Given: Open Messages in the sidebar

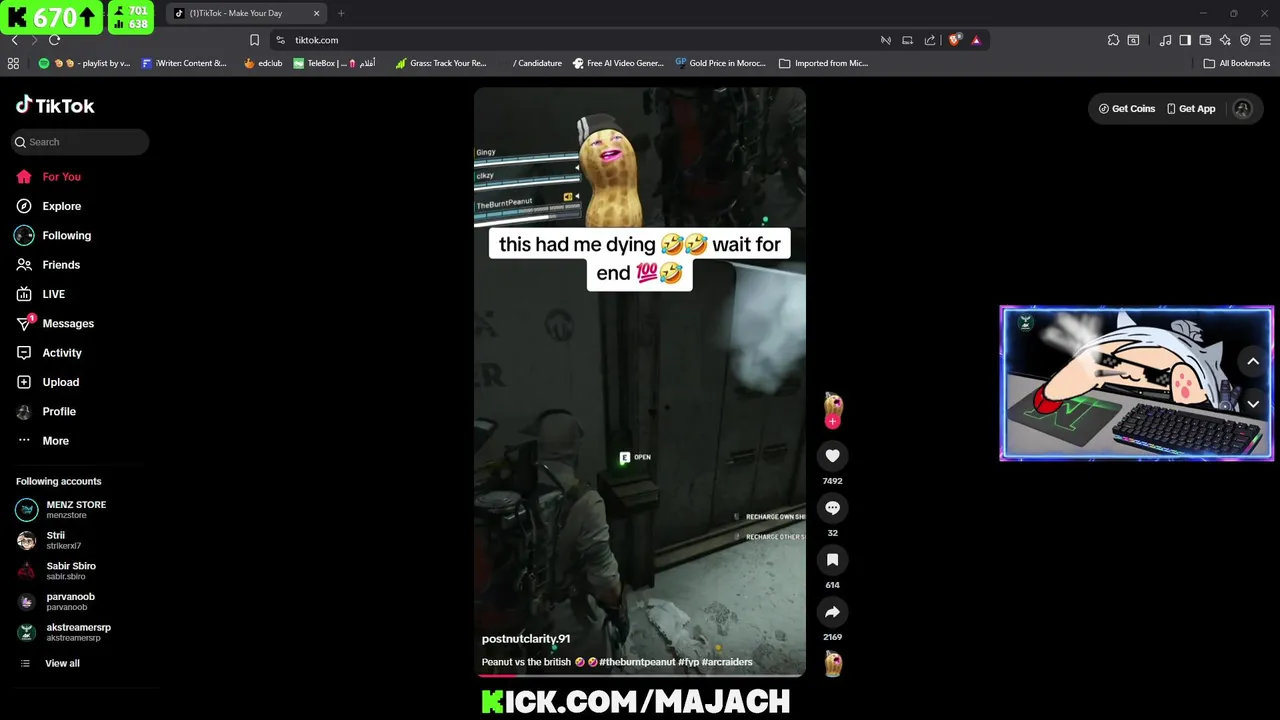Looking at the screenshot, I should pyautogui.click(x=55, y=323).
